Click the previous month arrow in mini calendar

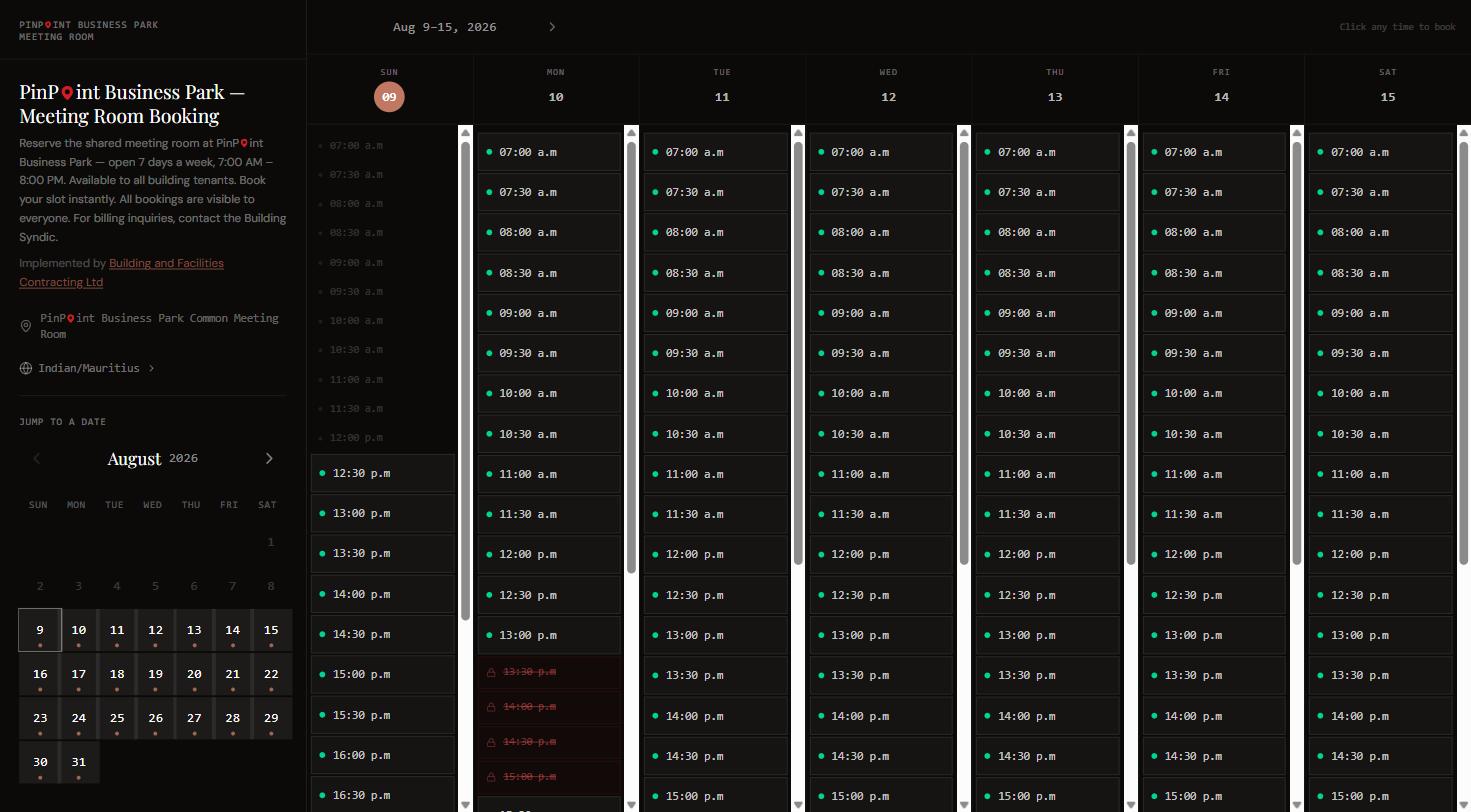tap(37, 459)
